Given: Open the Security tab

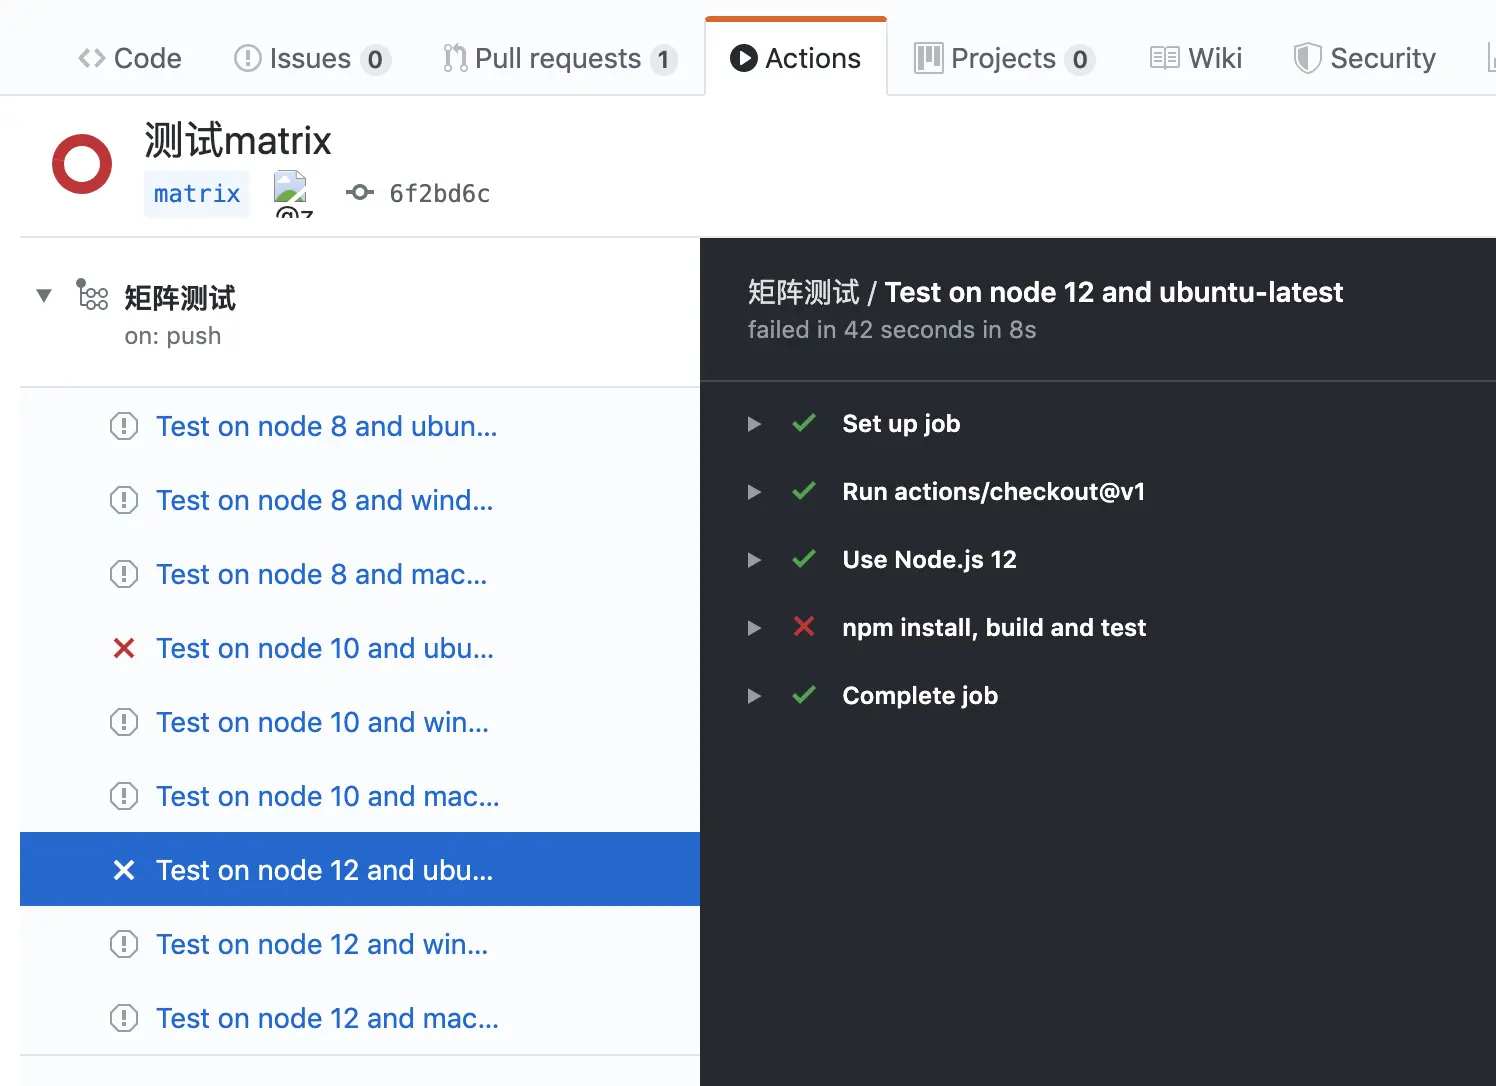Looking at the screenshot, I should point(1364,58).
